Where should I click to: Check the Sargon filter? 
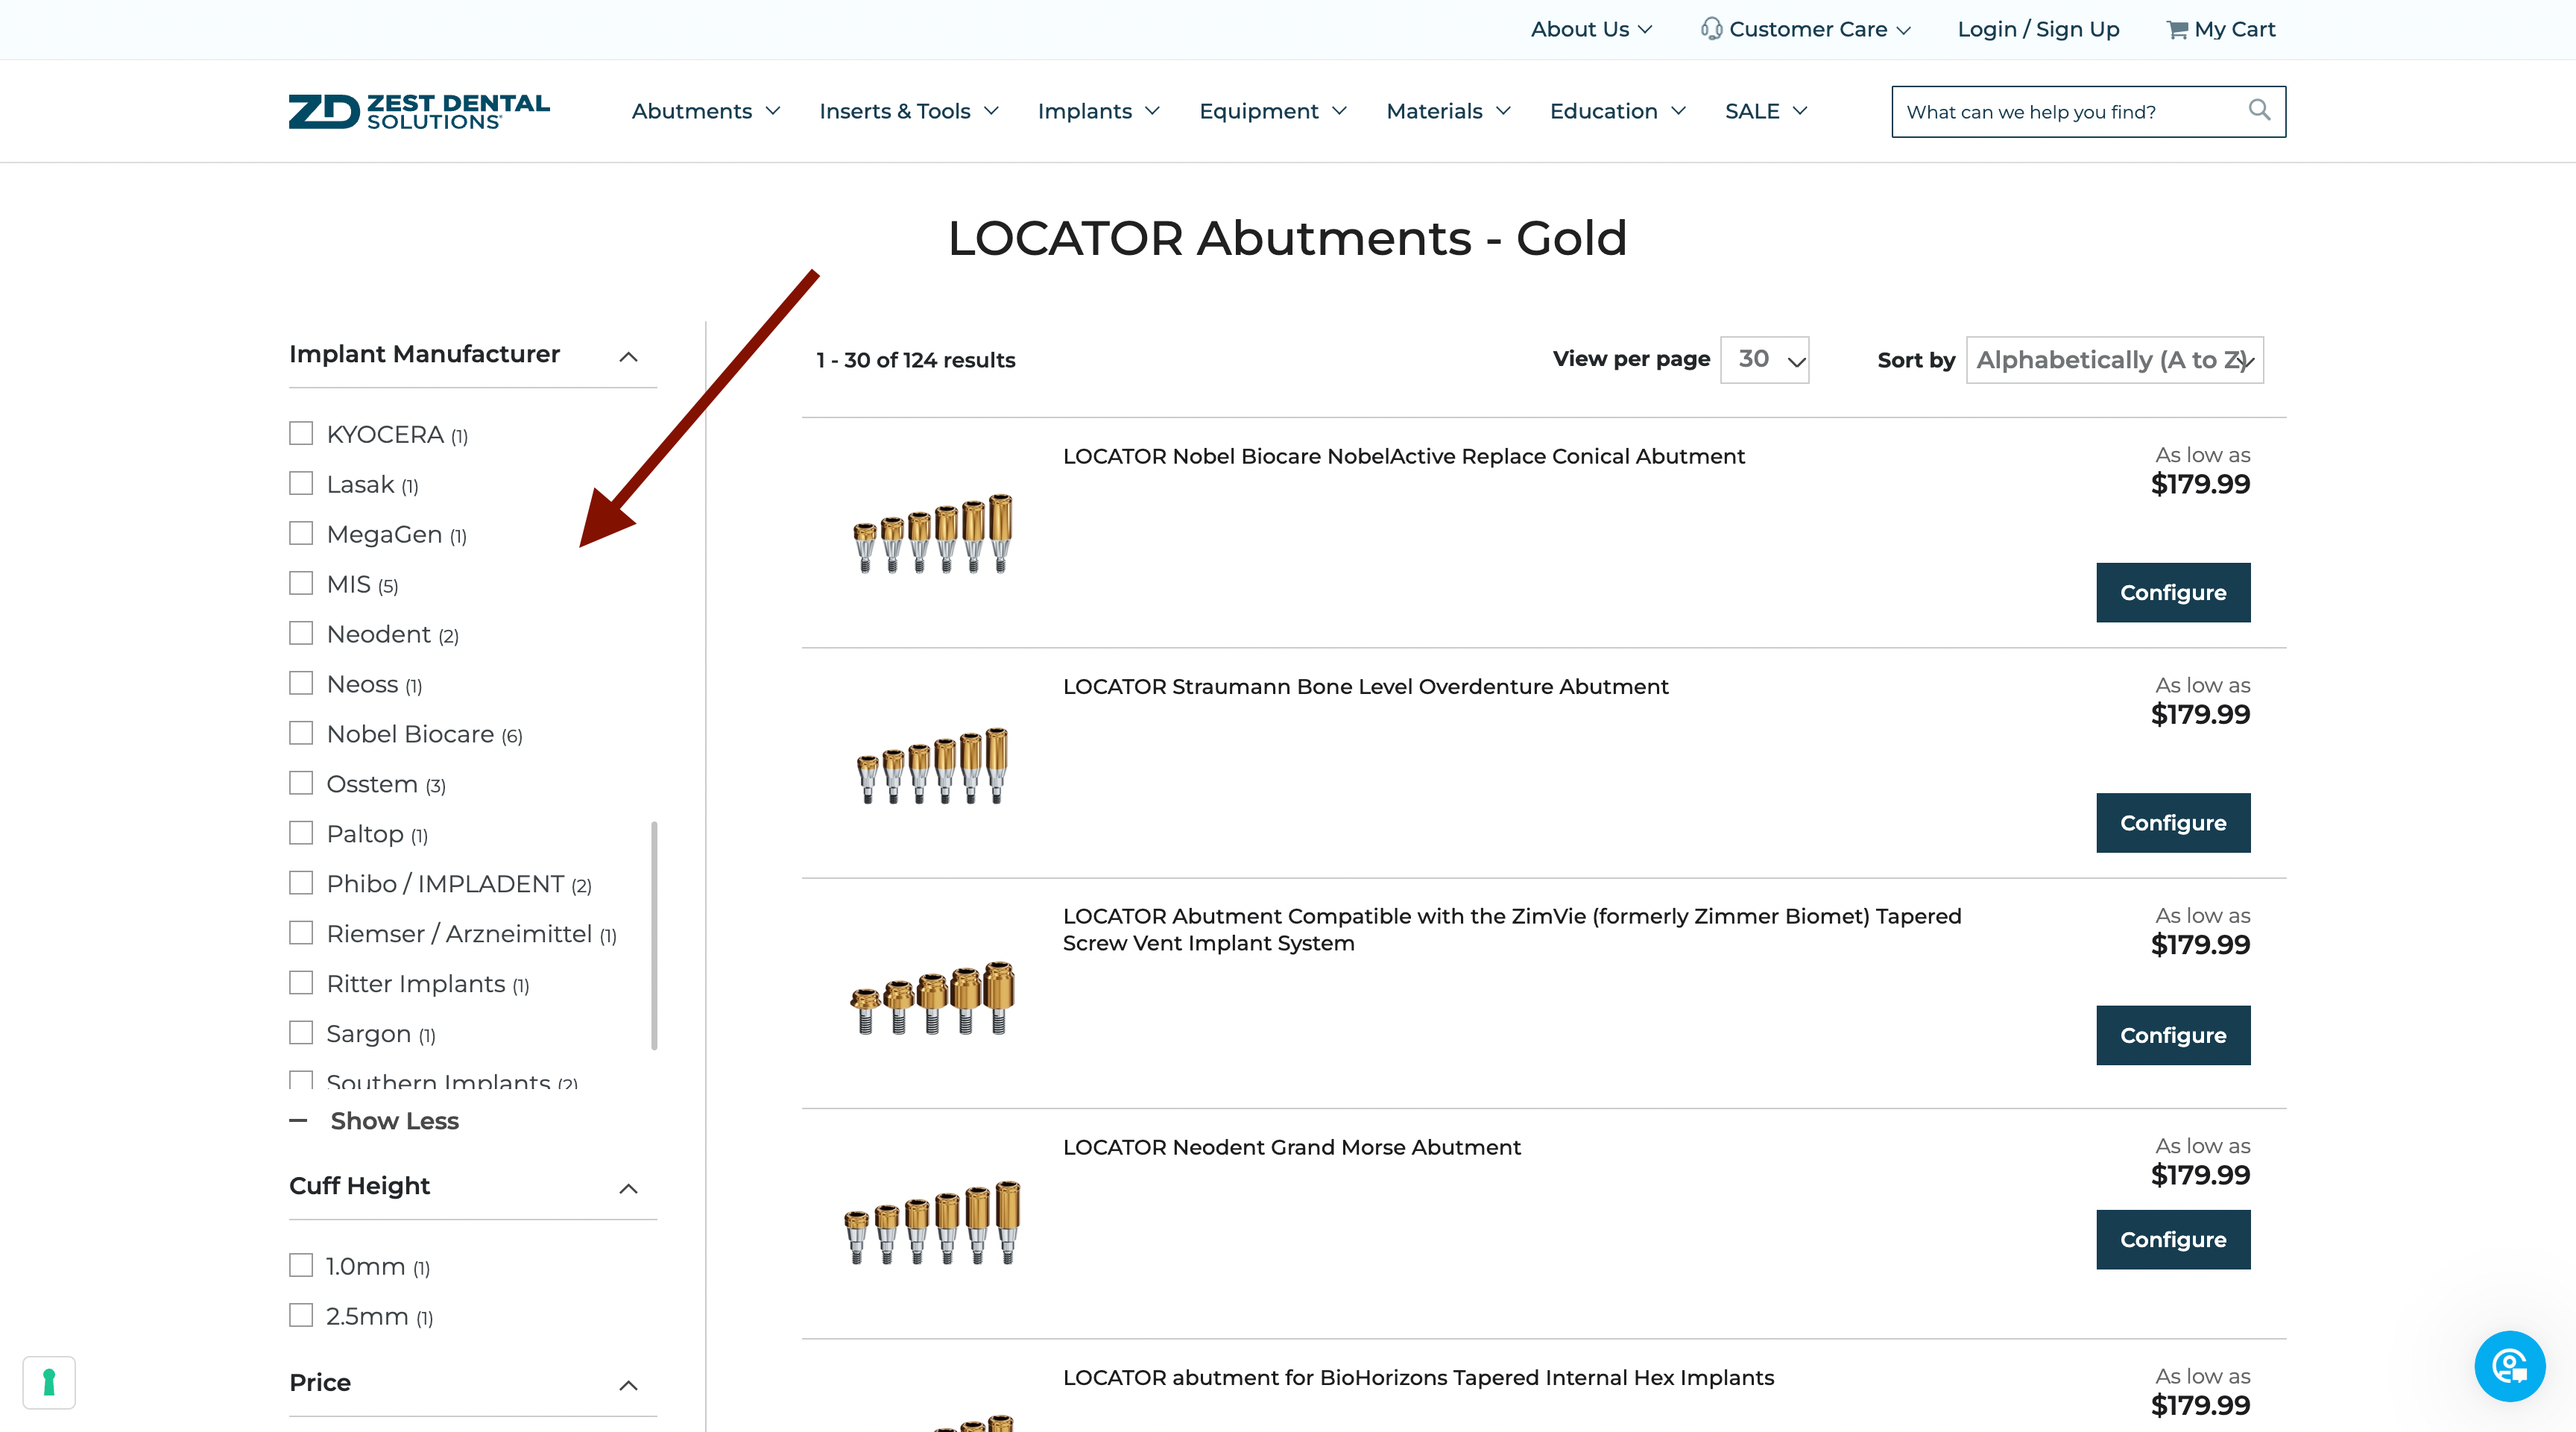[x=301, y=1033]
